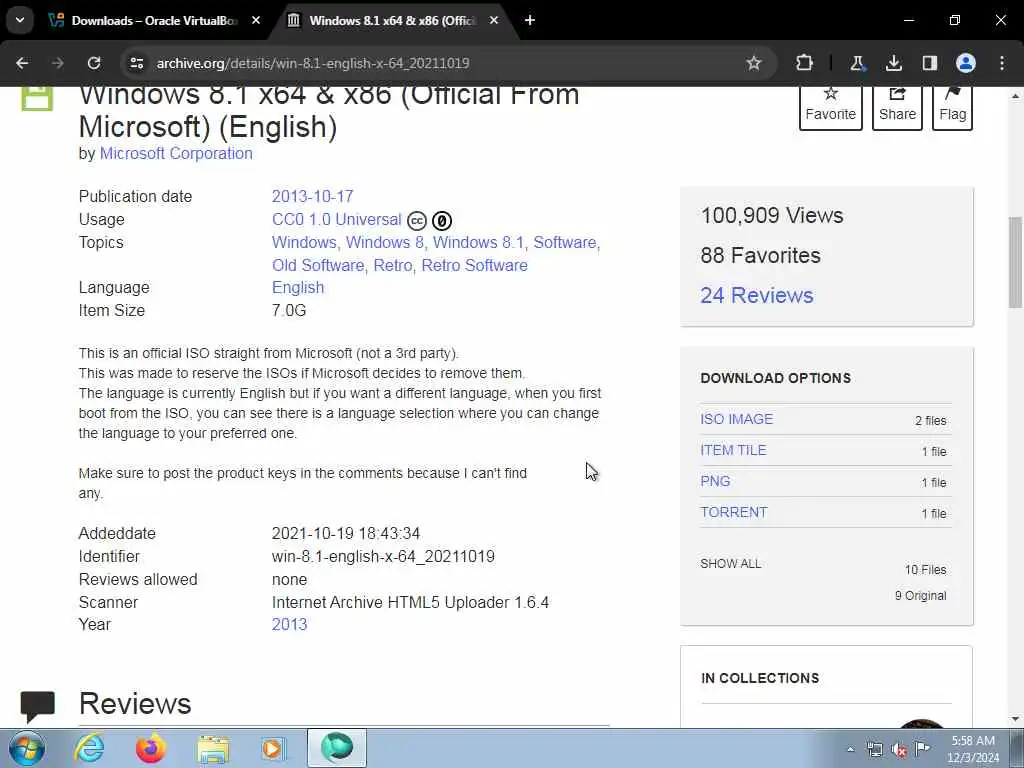
Task: Click the Reviews speech bubble icon
Action: click(37, 707)
